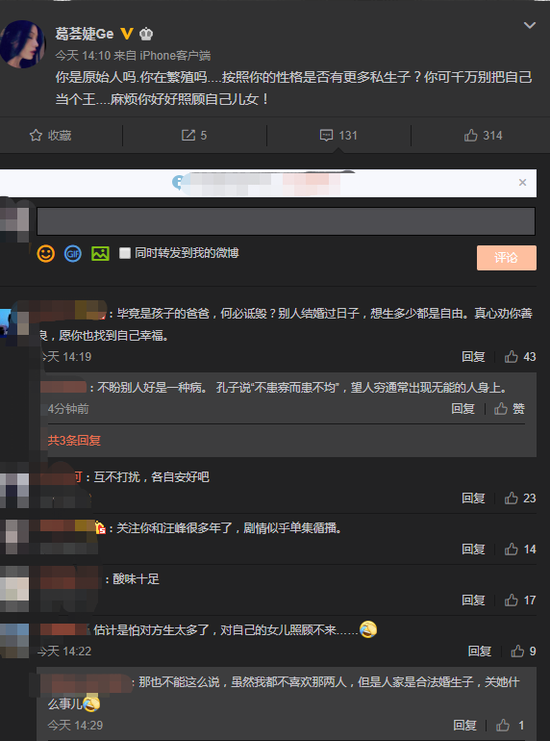Reply to the comment posted at 14:22
The image size is (550, 741).
click(x=480, y=651)
